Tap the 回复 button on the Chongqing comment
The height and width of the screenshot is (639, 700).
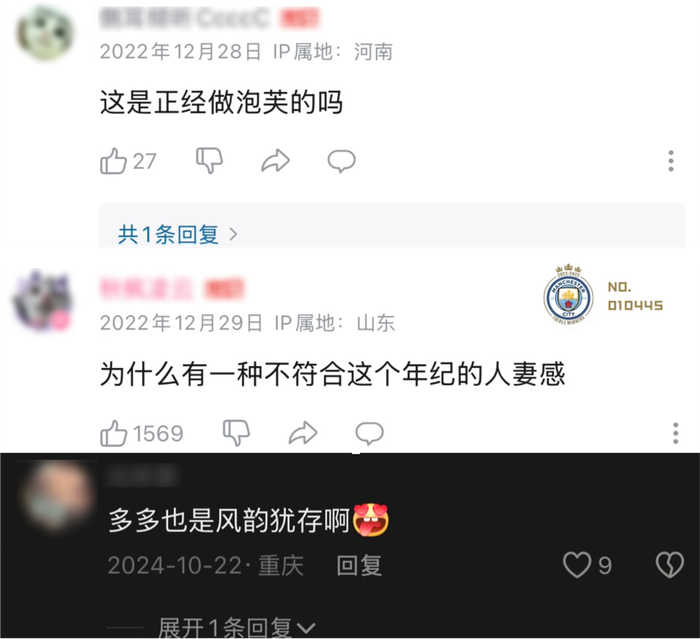tap(359, 565)
